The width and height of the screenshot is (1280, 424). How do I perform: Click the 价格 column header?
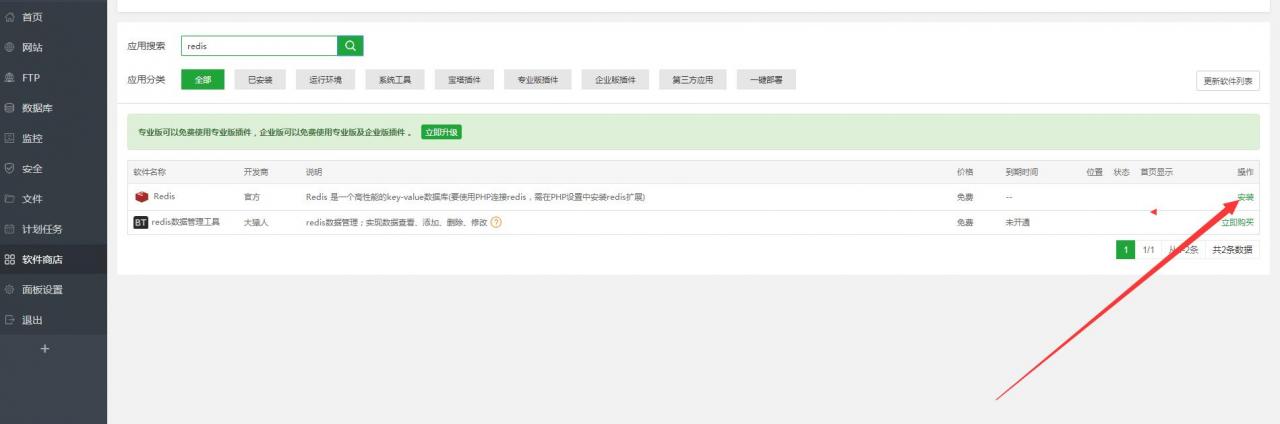click(965, 172)
